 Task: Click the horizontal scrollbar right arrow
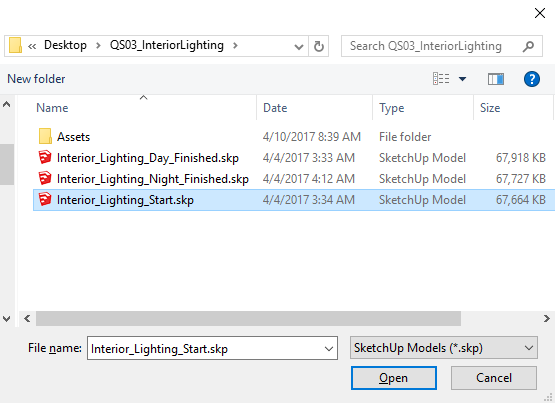point(547,318)
